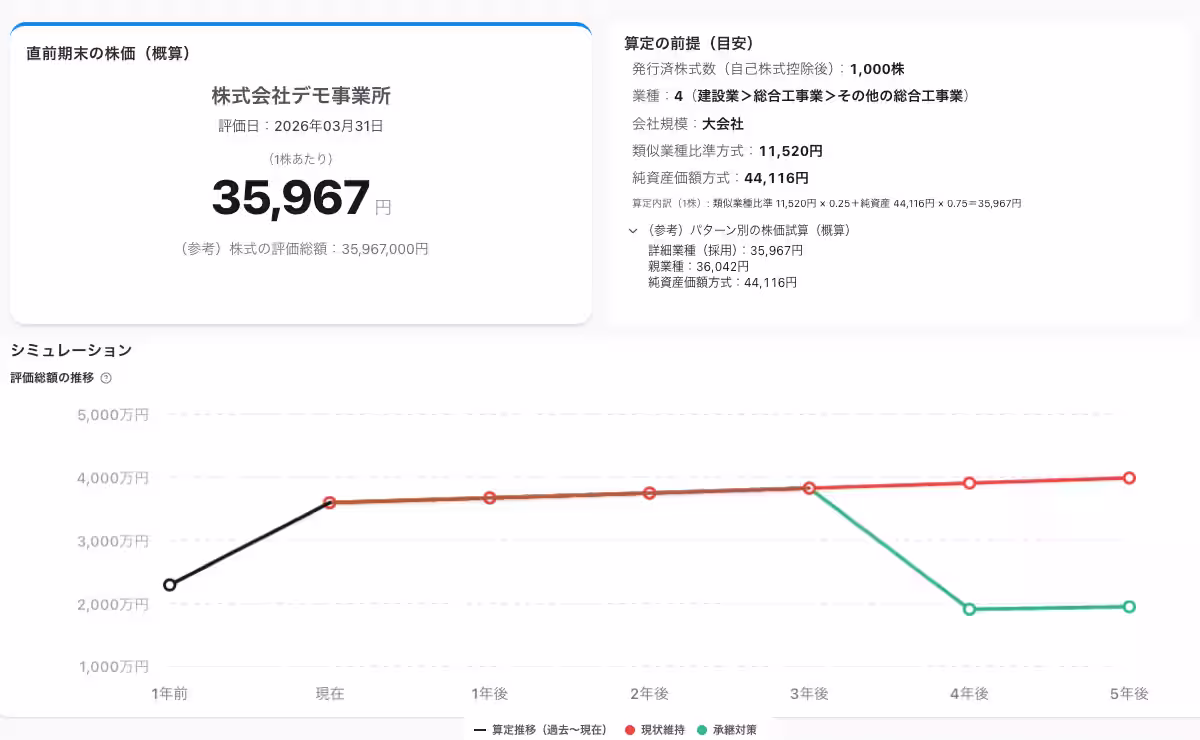Screen dimensions: 1200x740
Task: Click 類似業種比準方式：11,520円 line
Action: click(728, 151)
